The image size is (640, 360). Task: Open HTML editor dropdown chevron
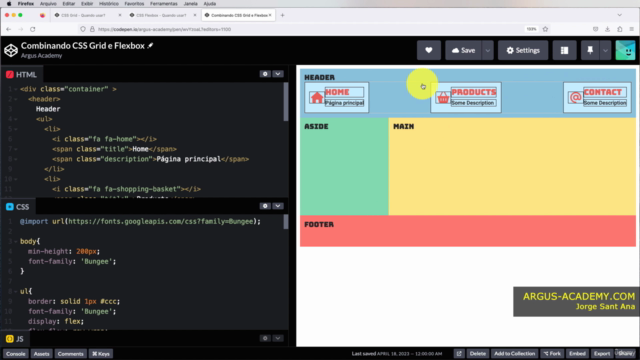[x=278, y=74]
